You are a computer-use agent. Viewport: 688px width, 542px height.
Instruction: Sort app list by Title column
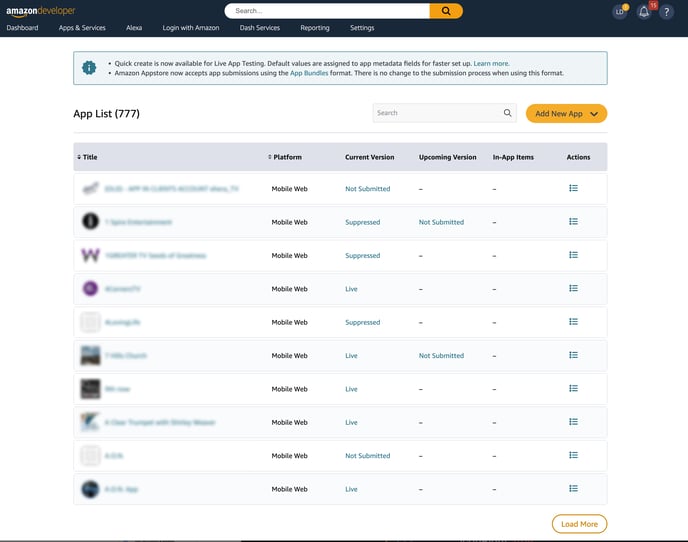tap(88, 157)
